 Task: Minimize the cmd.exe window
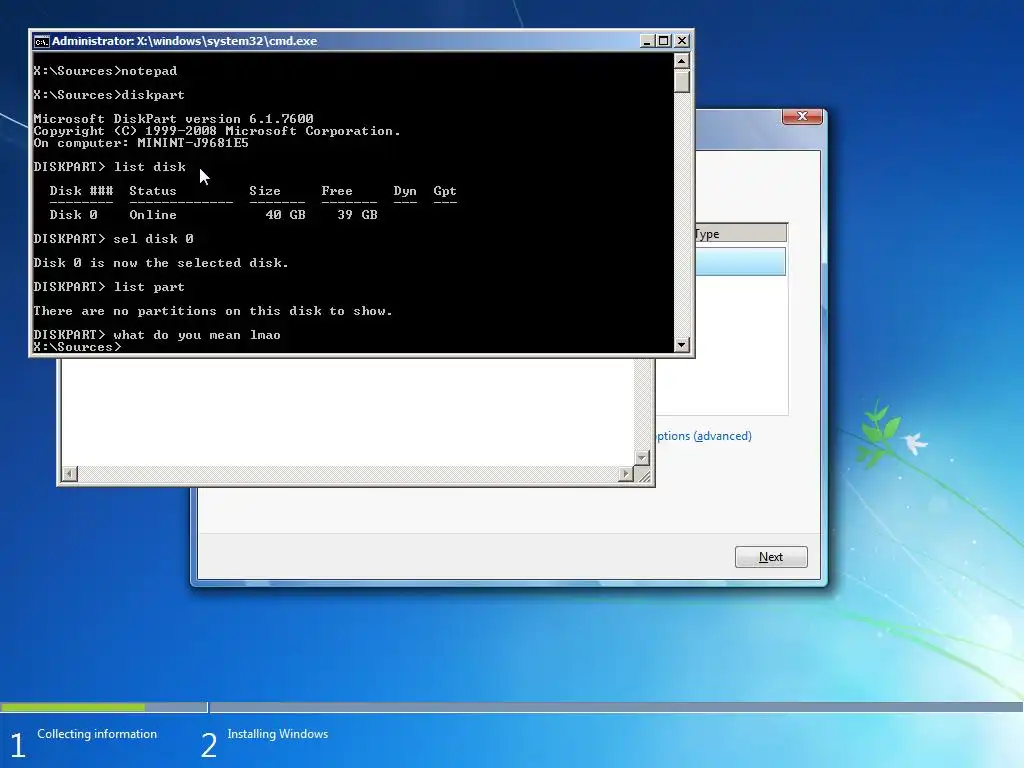(x=647, y=41)
